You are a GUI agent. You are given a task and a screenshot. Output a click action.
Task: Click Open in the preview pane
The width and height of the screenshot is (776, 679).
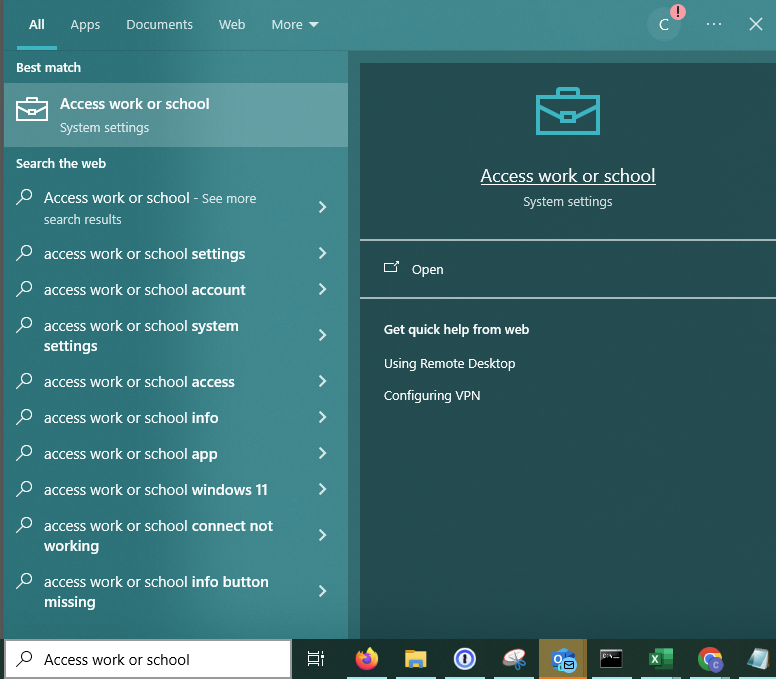(x=427, y=269)
